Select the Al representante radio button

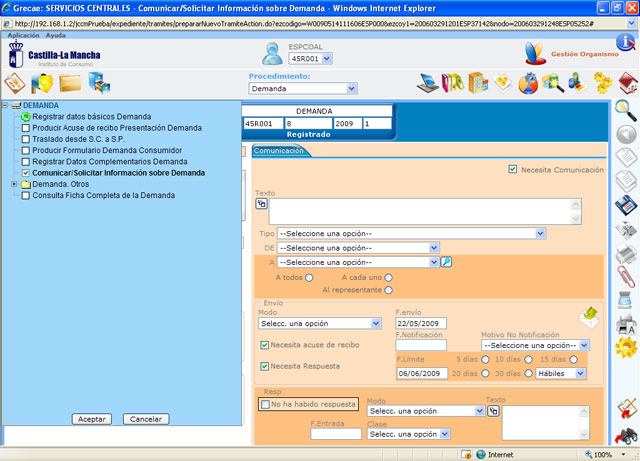pos(388,290)
